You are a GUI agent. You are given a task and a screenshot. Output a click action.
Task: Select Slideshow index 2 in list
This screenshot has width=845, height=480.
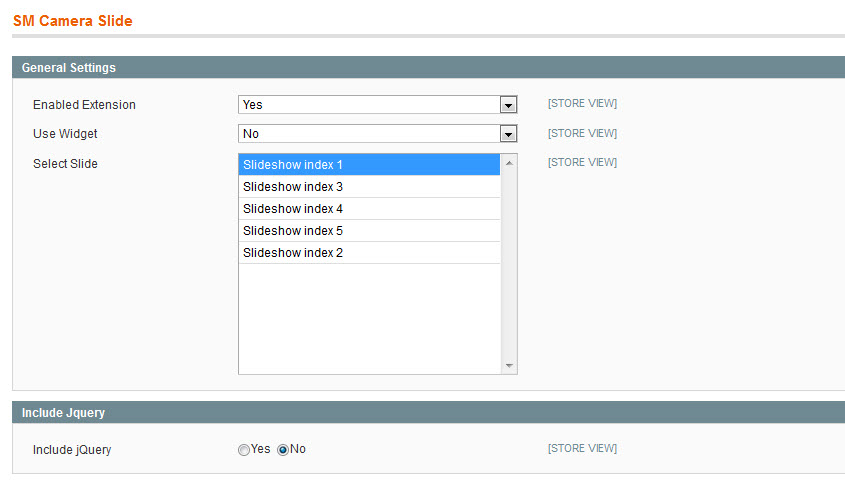click(369, 253)
